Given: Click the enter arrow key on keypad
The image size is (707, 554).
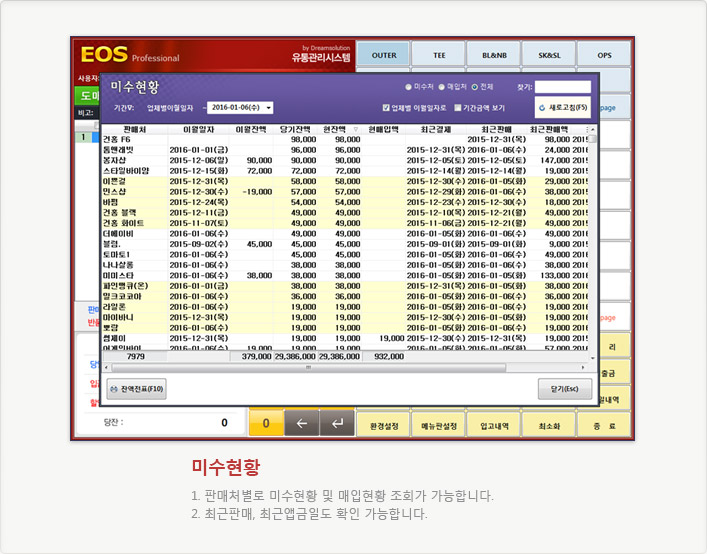Looking at the screenshot, I should (x=337, y=423).
